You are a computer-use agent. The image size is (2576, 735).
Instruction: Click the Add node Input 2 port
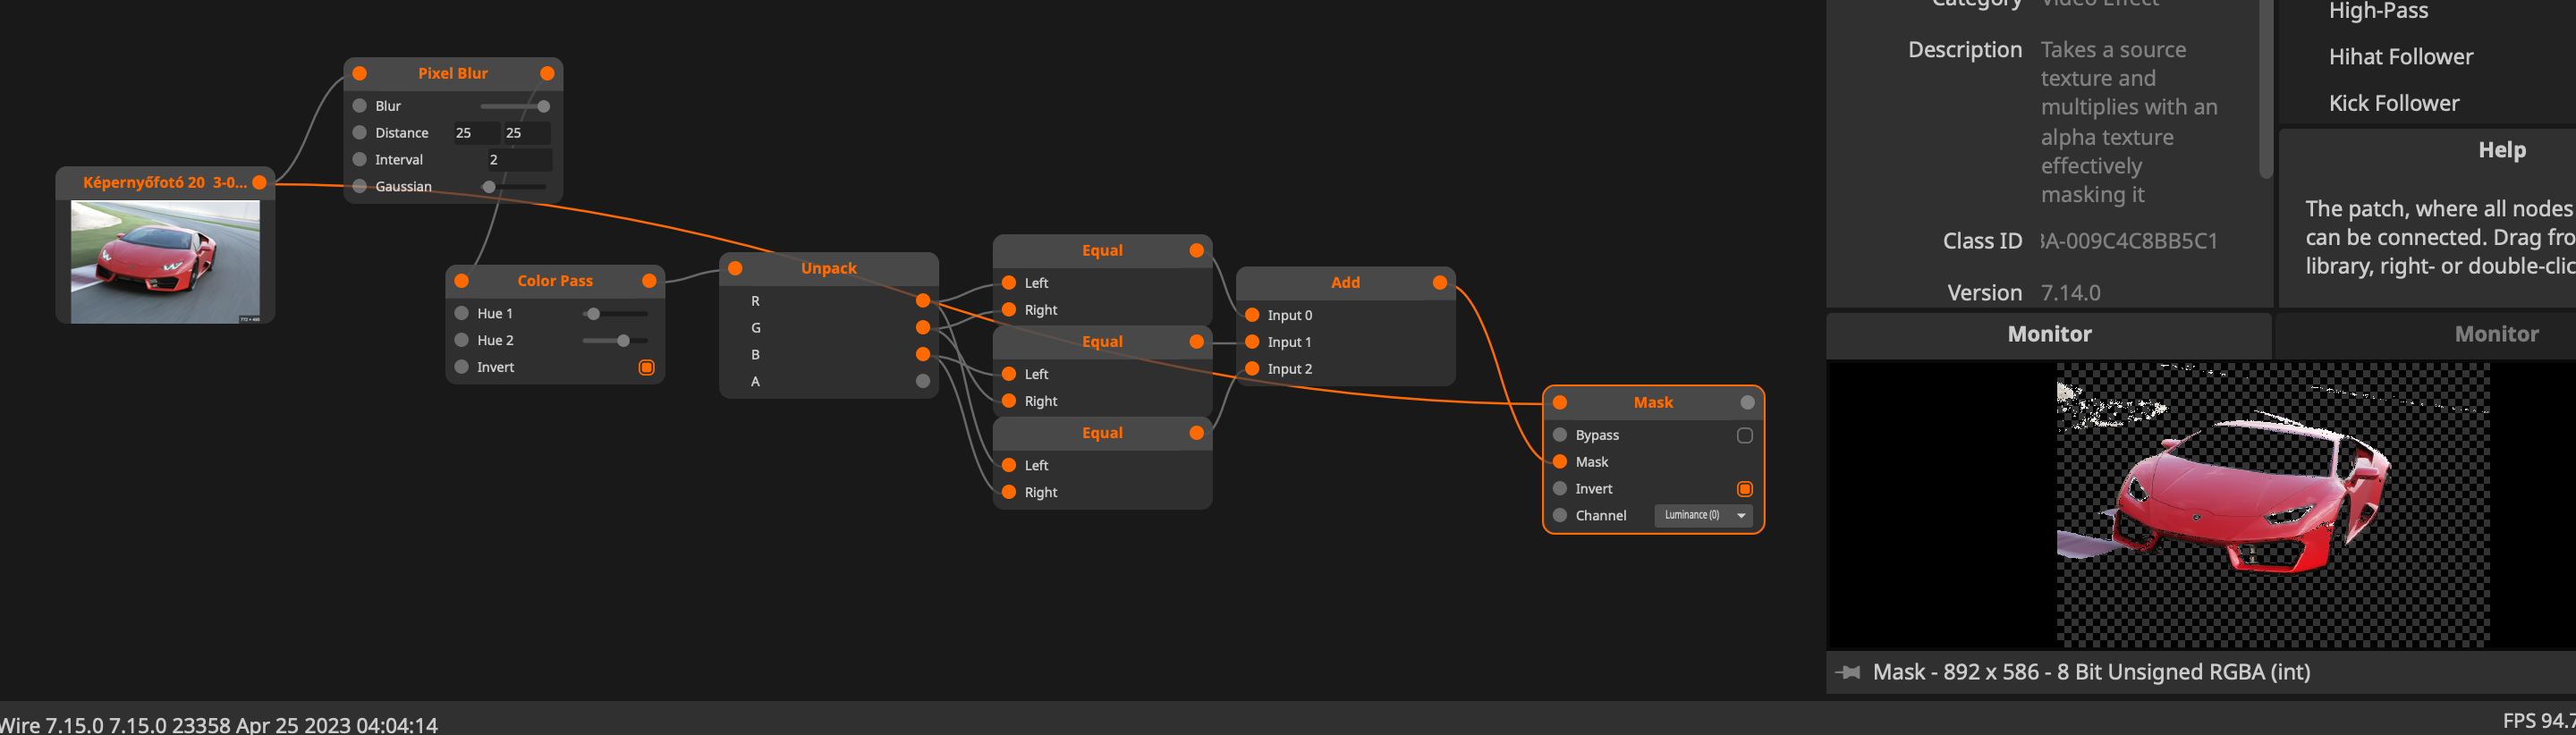click(1252, 369)
